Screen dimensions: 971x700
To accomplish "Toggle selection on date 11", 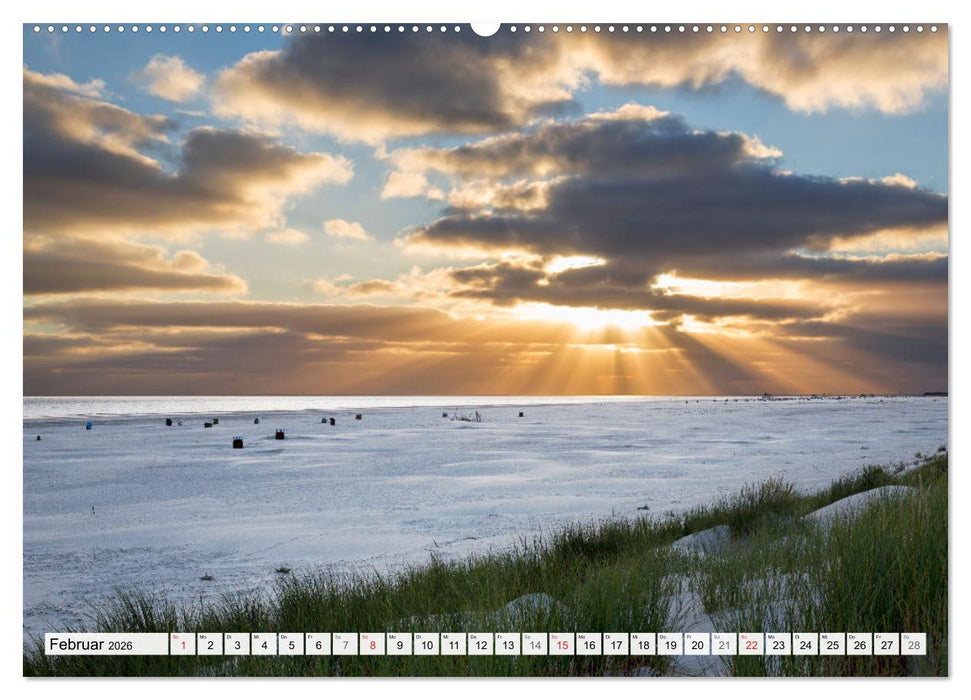I will coord(456,647).
